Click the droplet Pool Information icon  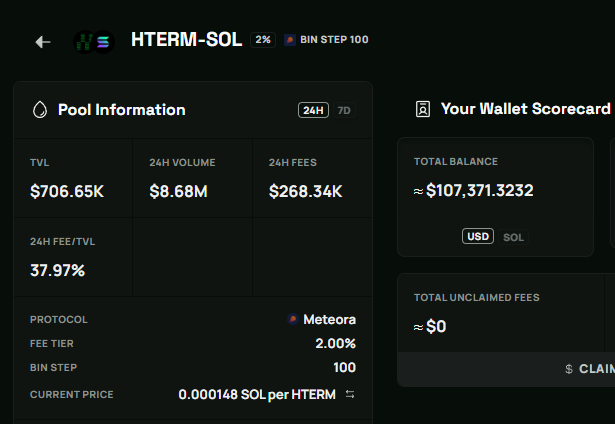pos(40,110)
